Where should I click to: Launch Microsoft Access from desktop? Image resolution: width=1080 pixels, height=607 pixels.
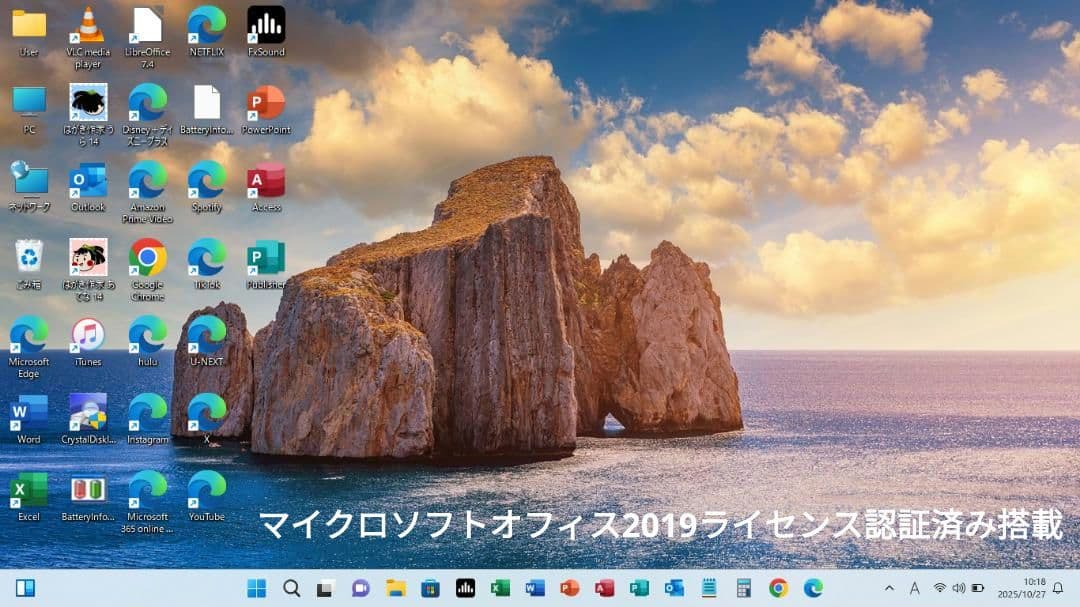pyautogui.click(x=264, y=183)
